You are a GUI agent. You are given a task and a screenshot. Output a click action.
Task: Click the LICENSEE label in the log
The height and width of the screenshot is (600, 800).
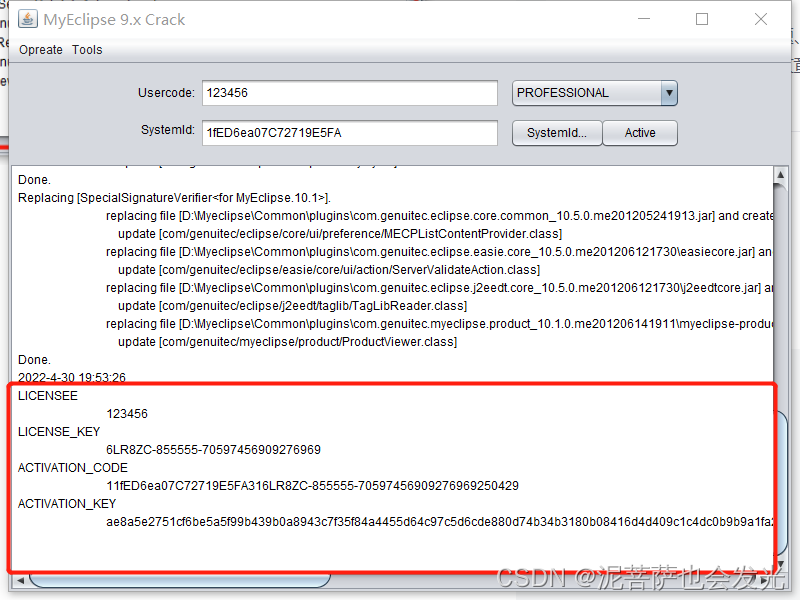click(48, 396)
